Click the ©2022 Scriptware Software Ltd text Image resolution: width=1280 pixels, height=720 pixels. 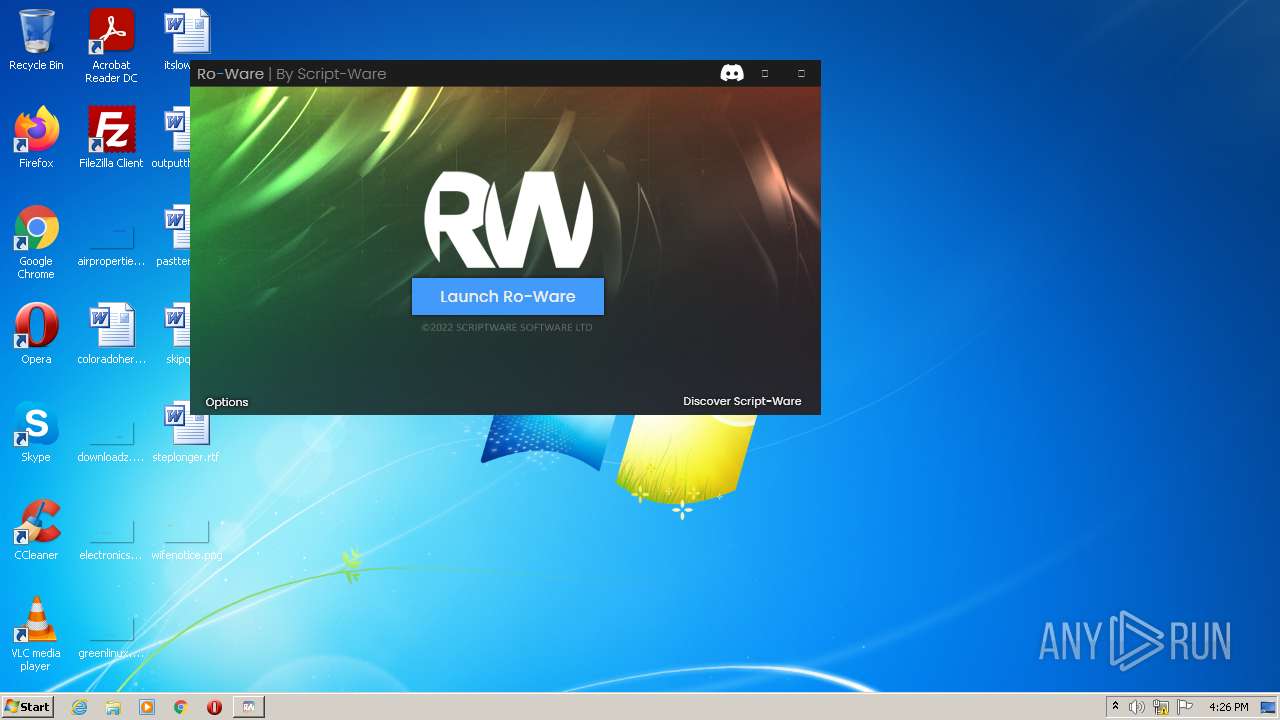pos(507,327)
